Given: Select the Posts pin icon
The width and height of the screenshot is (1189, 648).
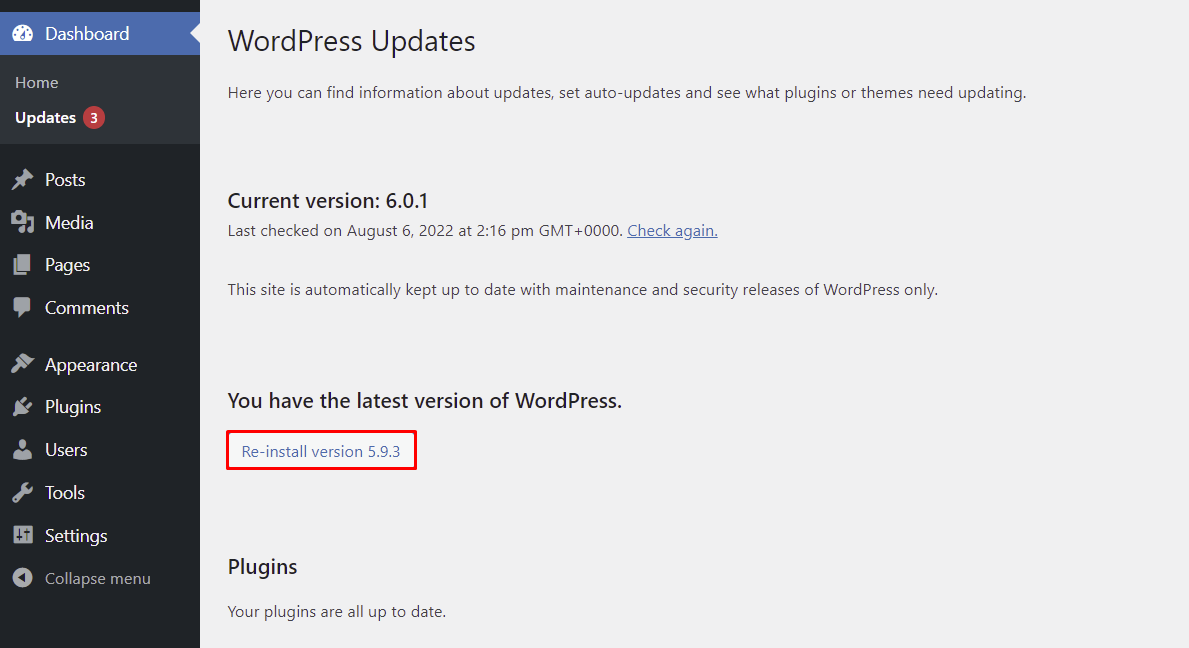Looking at the screenshot, I should point(23,179).
